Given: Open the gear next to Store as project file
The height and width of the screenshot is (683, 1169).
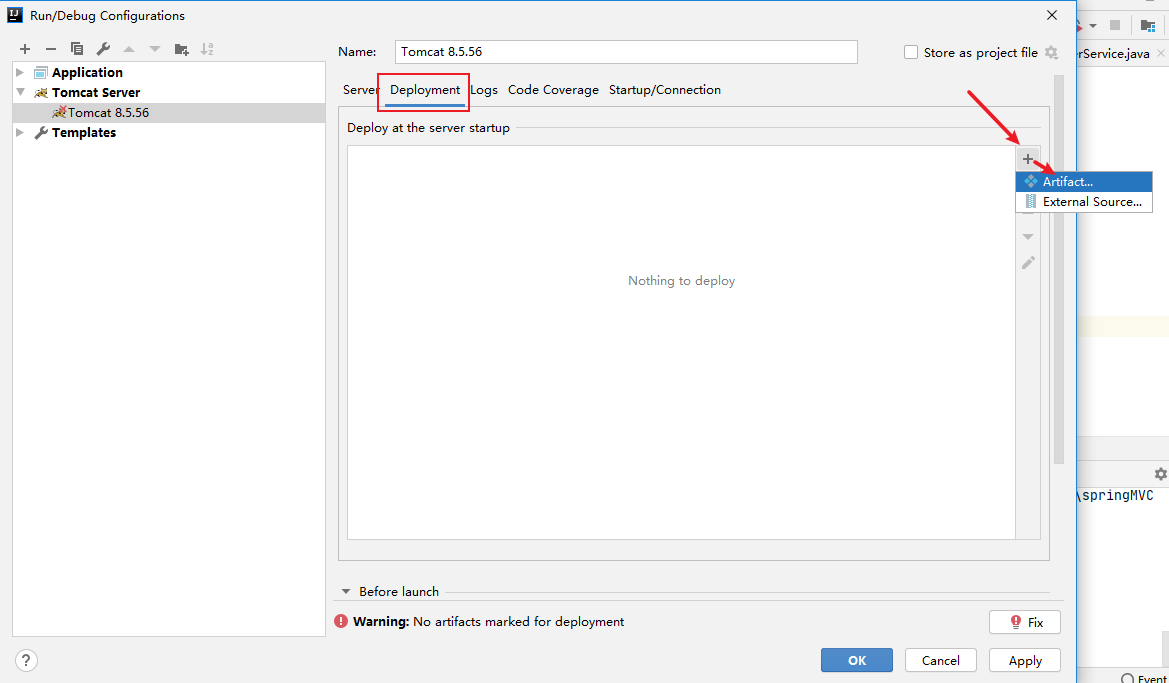Looking at the screenshot, I should pos(1051,52).
